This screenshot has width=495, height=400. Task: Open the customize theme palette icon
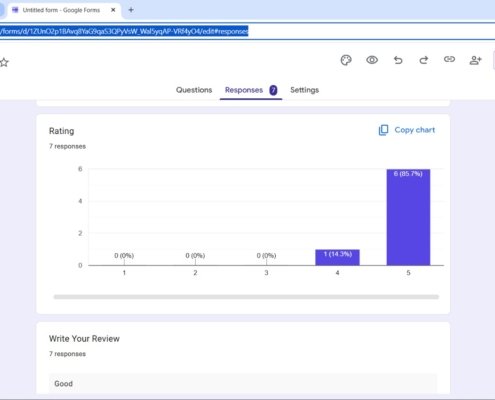[x=346, y=60]
